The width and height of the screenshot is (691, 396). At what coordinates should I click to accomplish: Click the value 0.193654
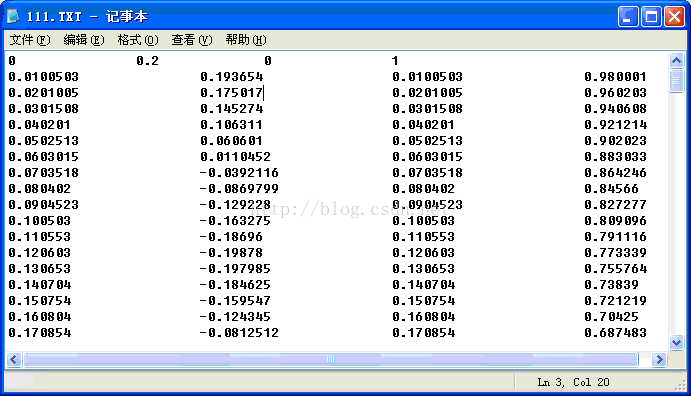pos(232,77)
